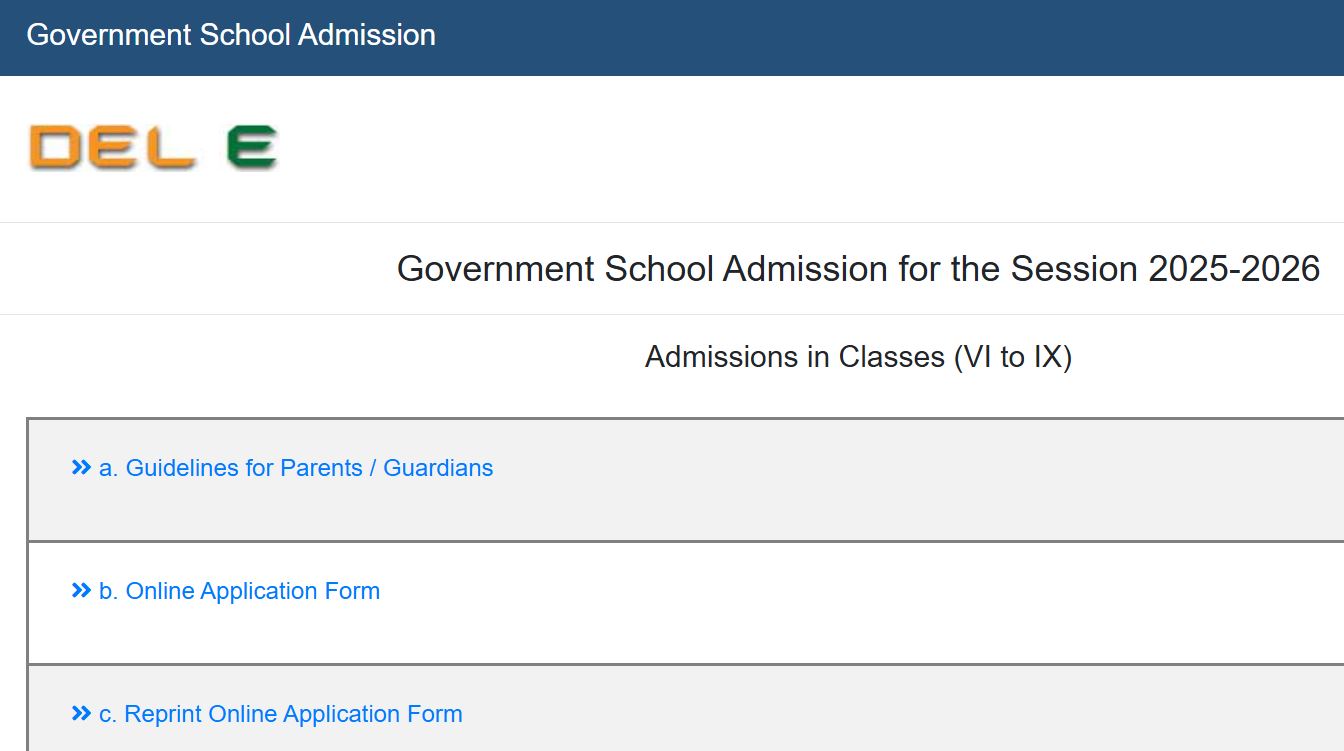The image size is (1344, 751).
Task: Click the green E in the site logo
Action: [x=253, y=146]
